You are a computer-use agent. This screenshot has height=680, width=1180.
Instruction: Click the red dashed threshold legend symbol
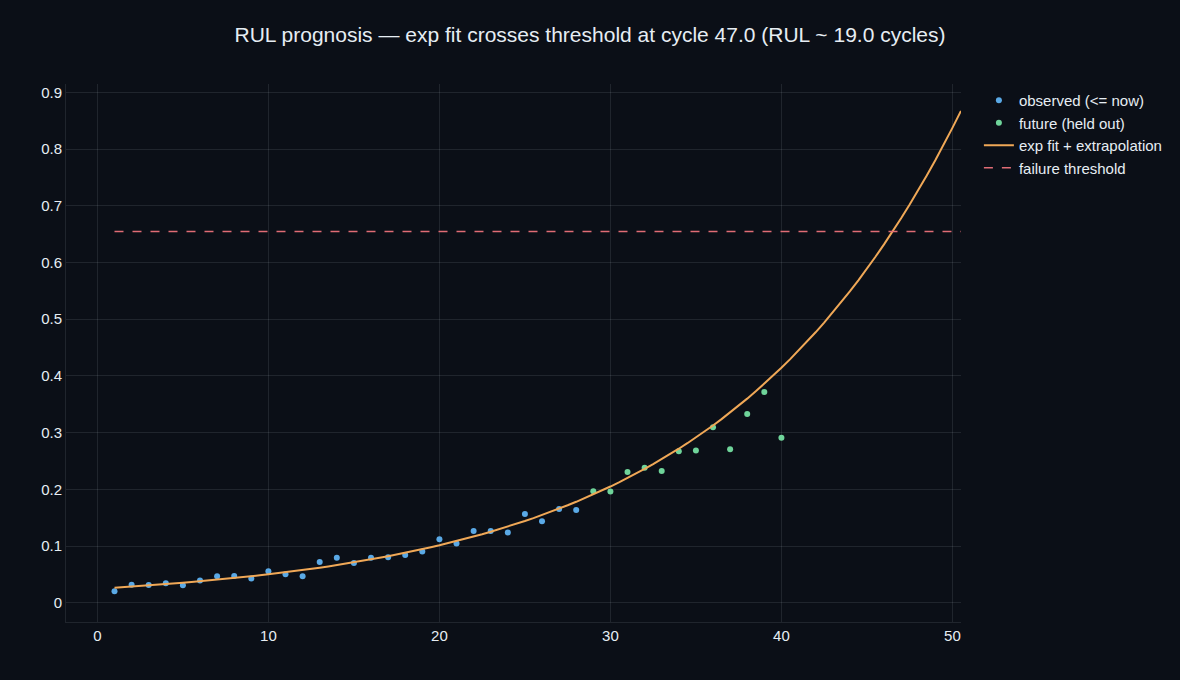tap(999, 168)
